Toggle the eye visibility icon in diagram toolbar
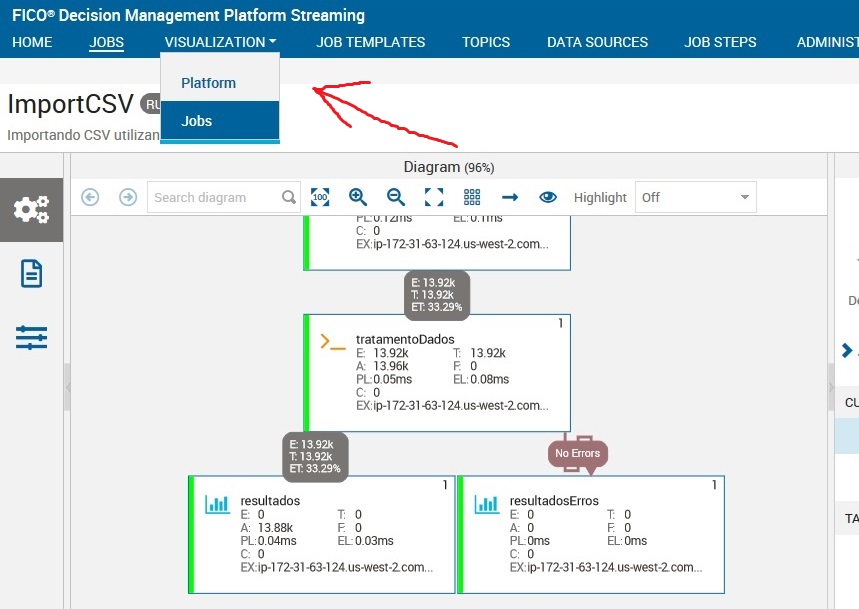Viewport: 859px width, 609px height. click(548, 197)
